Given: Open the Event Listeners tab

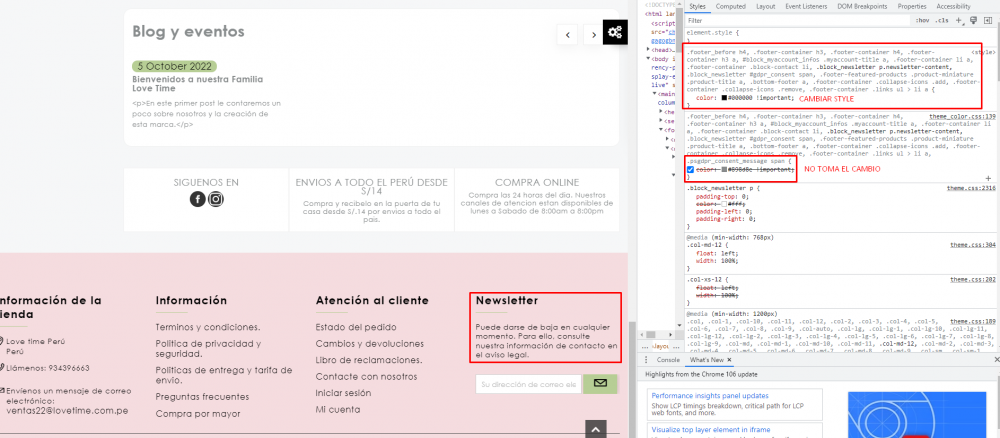Looking at the screenshot, I should coord(806,6).
